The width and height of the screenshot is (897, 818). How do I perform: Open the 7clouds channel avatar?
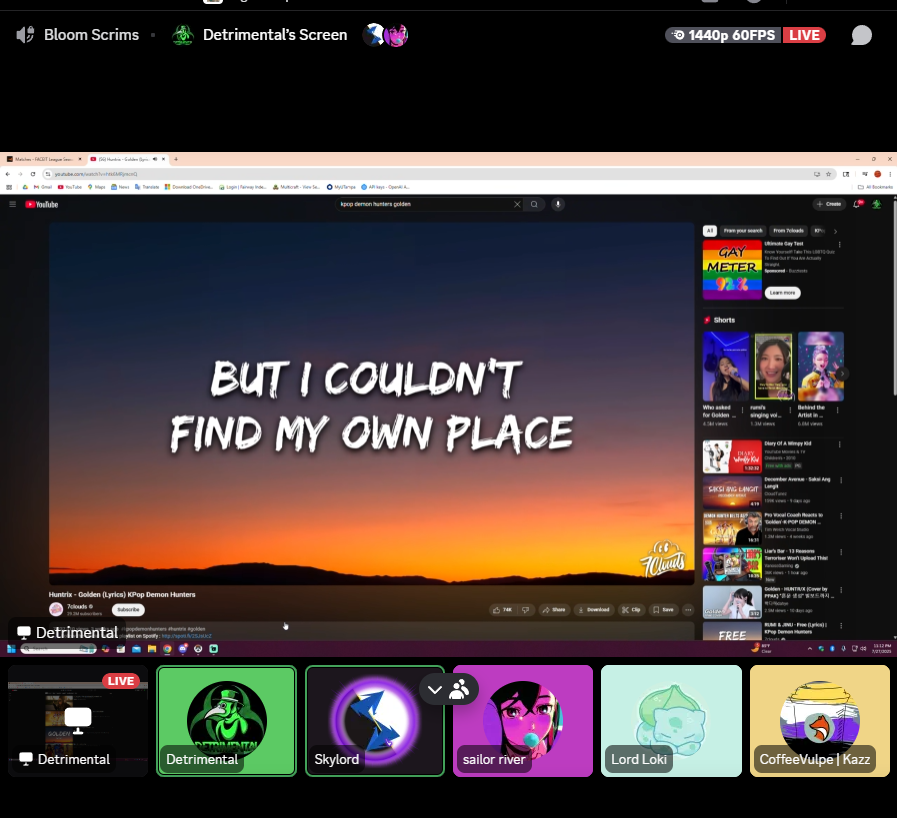[56, 610]
